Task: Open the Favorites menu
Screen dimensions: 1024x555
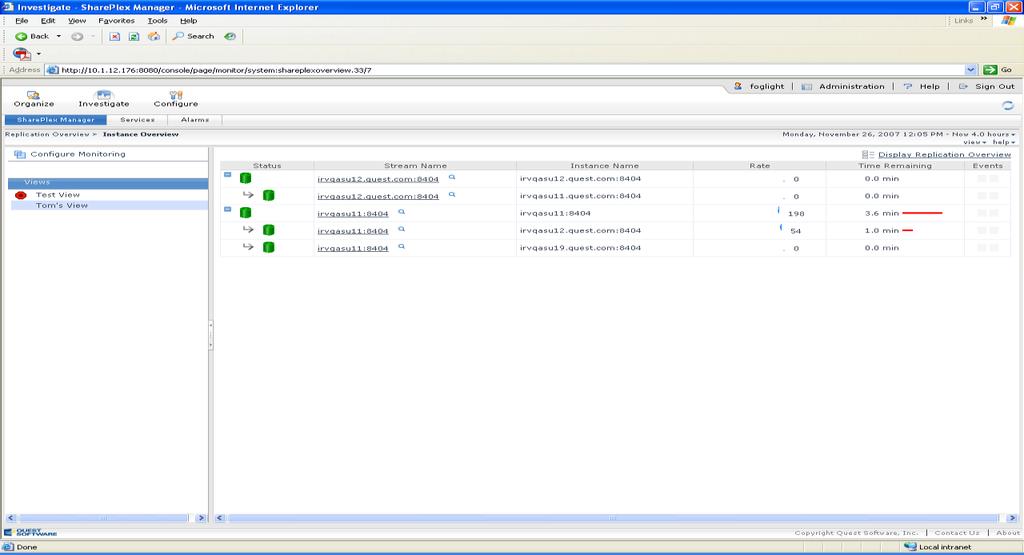Action: point(116,20)
